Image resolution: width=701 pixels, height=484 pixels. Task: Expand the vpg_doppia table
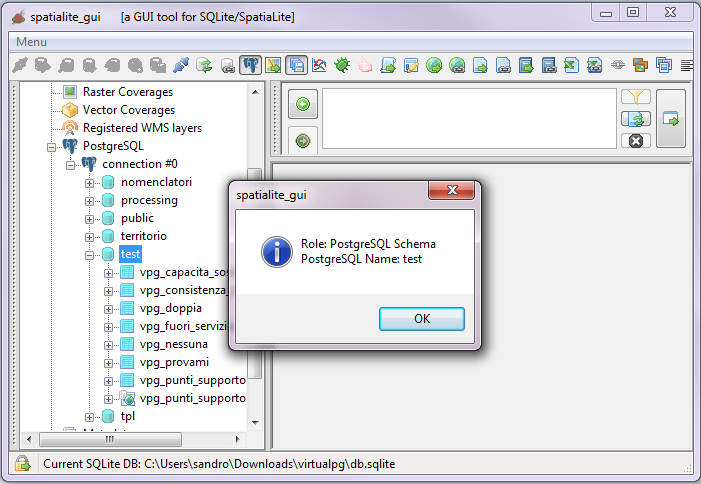(108, 309)
